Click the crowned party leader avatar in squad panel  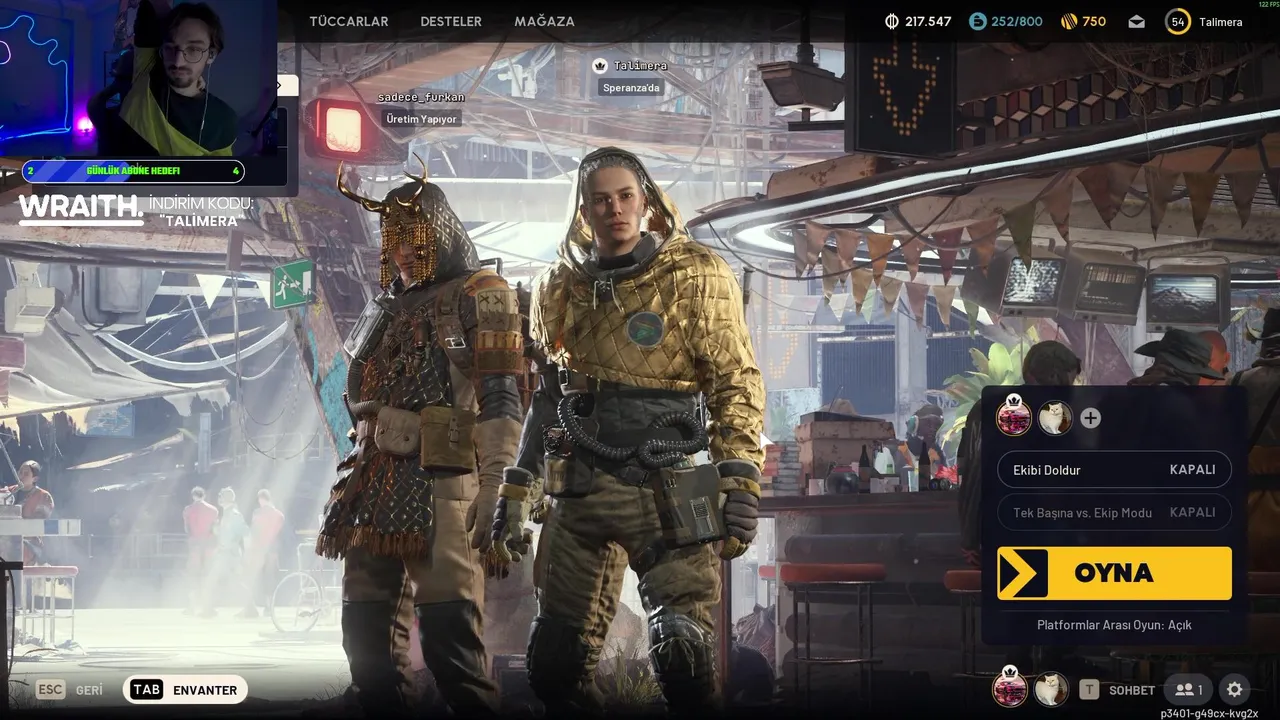[x=1014, y=416]
